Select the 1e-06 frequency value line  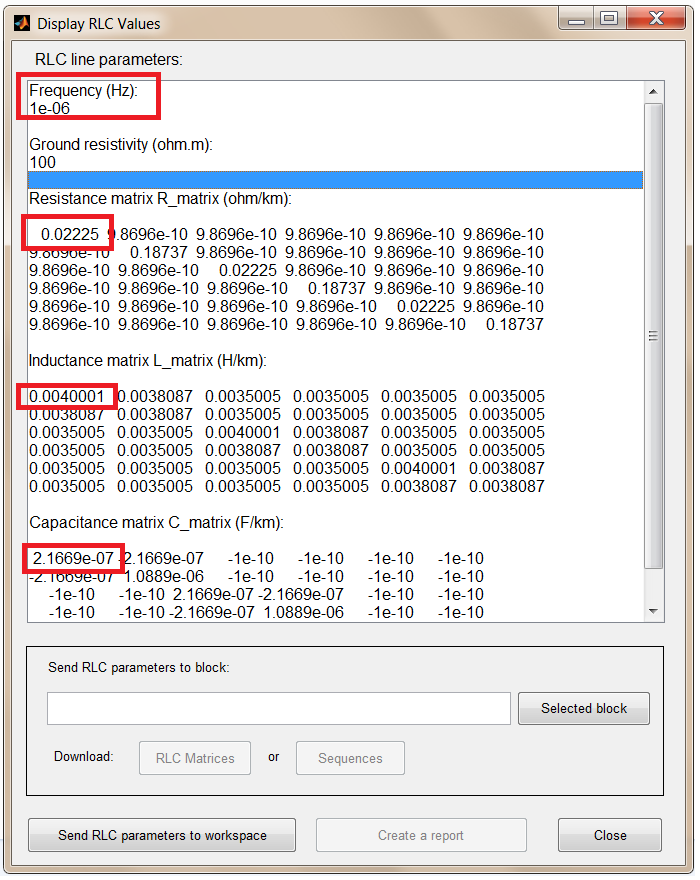pyautogui.click(x=50, y=108)
